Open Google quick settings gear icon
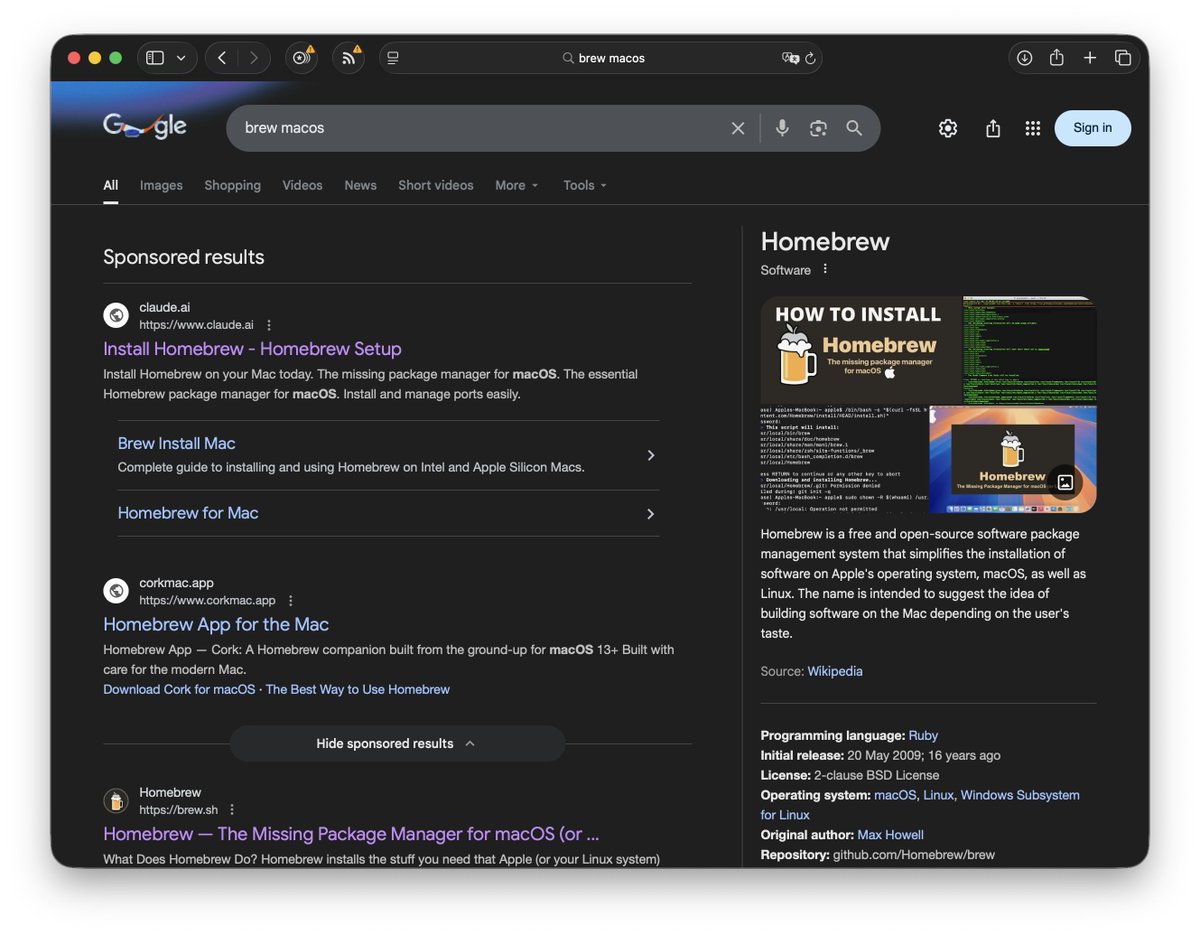The width and height of the screenshot is (1200, 935). pyautogui.click(x=948, y=128)
